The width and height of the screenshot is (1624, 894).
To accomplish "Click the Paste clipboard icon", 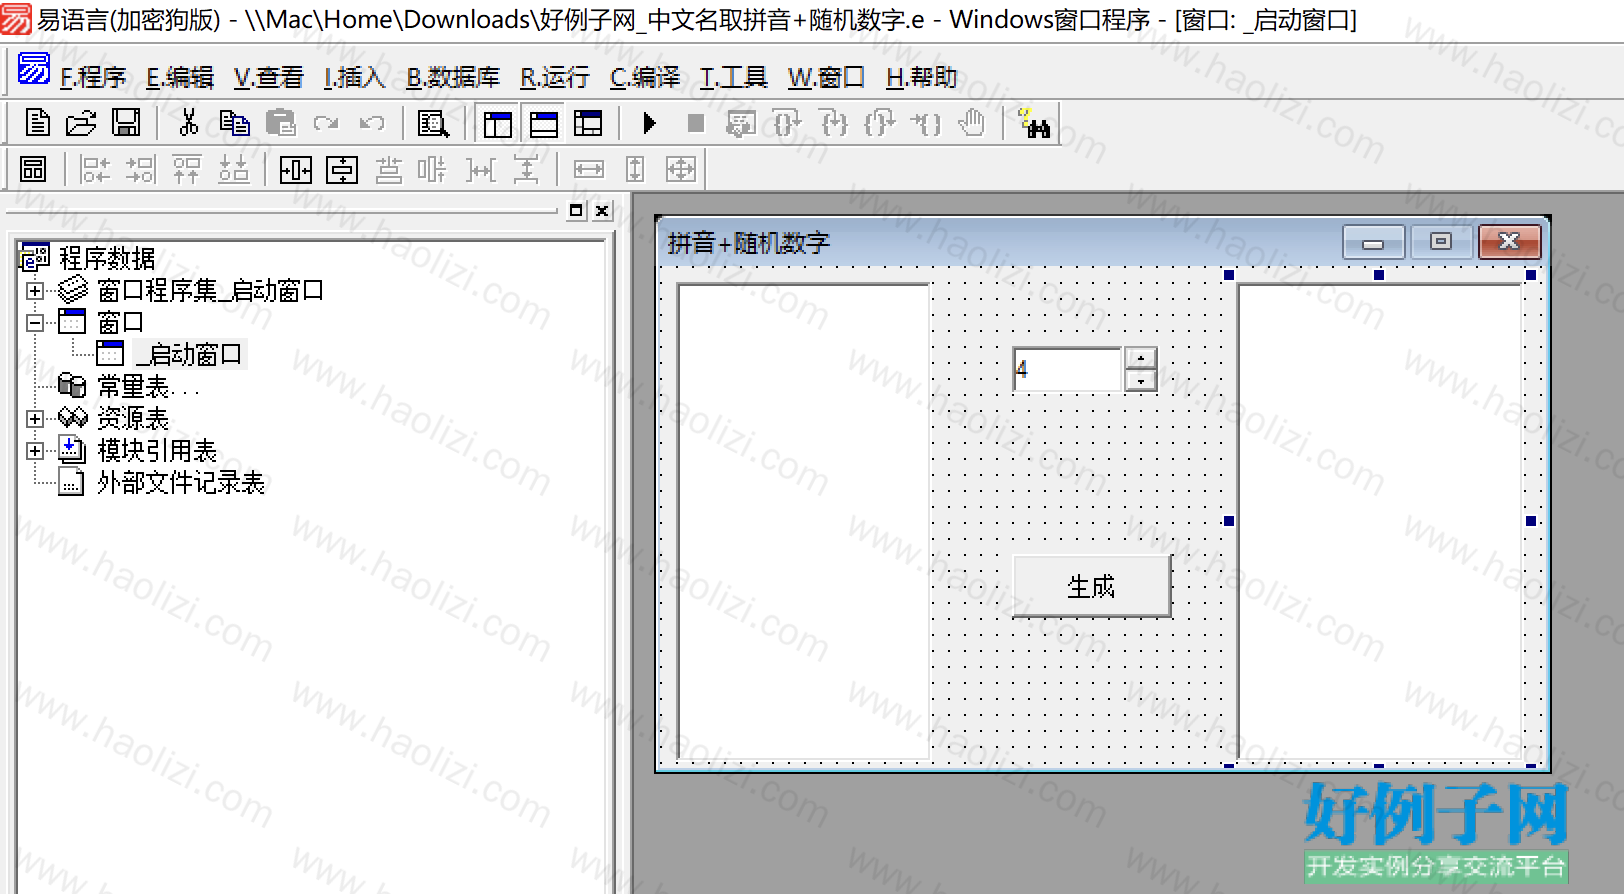I will point(281,123).
